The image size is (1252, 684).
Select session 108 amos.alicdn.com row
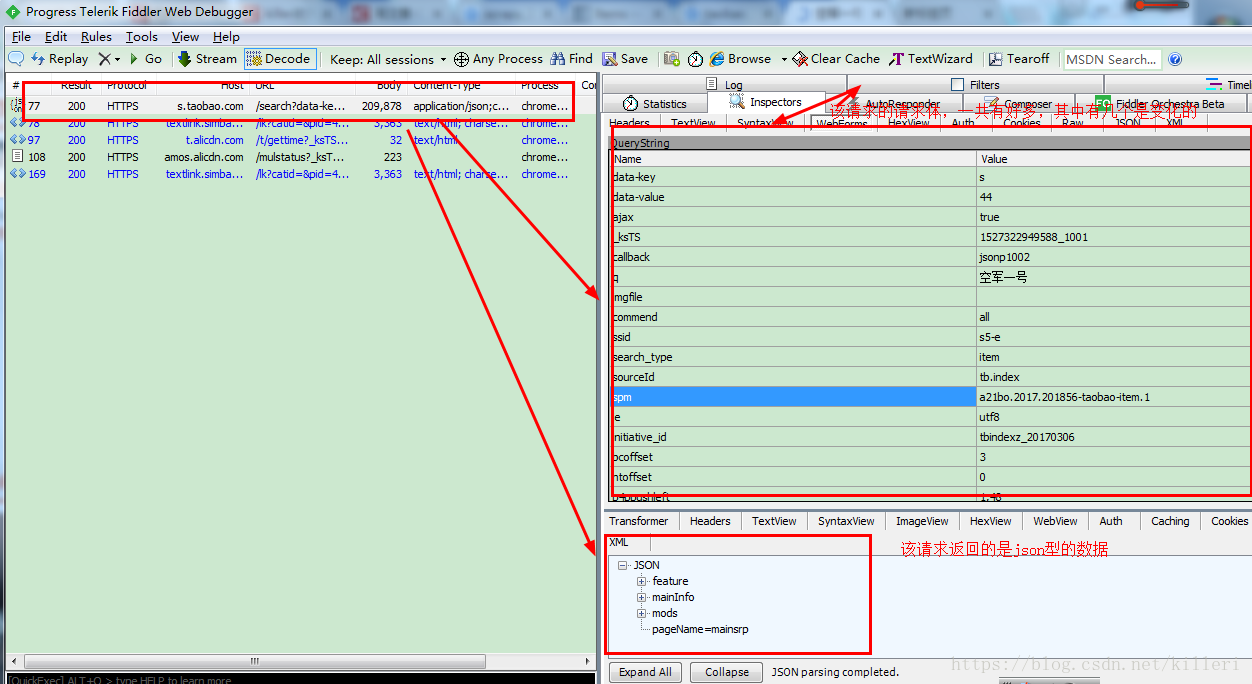tap(300, 157)
